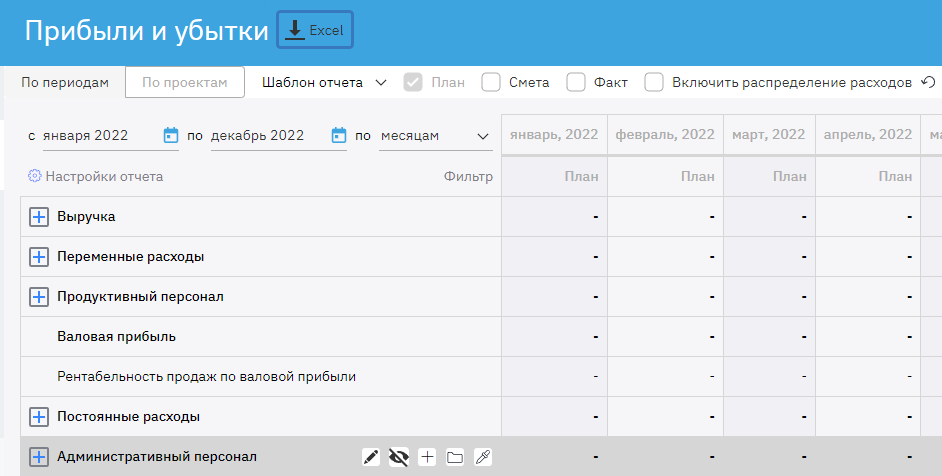Enable the Факт checkbox

pyautogui.click(x=576, y=82)
